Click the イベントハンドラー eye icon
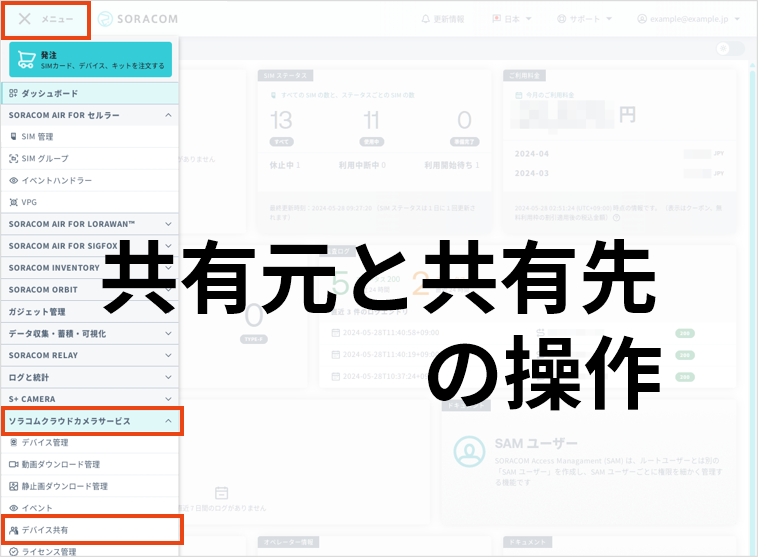Viewport: 758px width, 557px height. pos(14,180)
